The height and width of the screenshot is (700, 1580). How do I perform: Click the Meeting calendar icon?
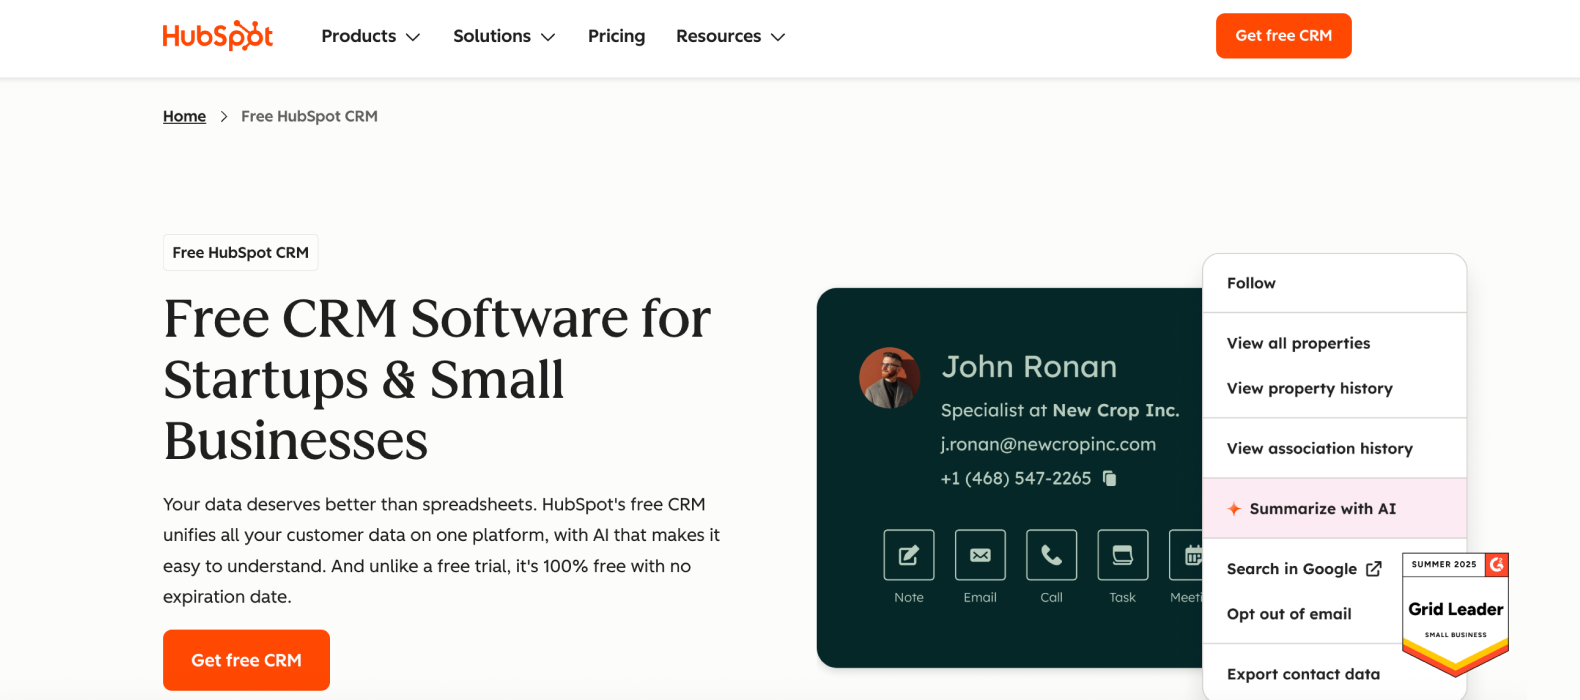click(x=1188, y=555)
